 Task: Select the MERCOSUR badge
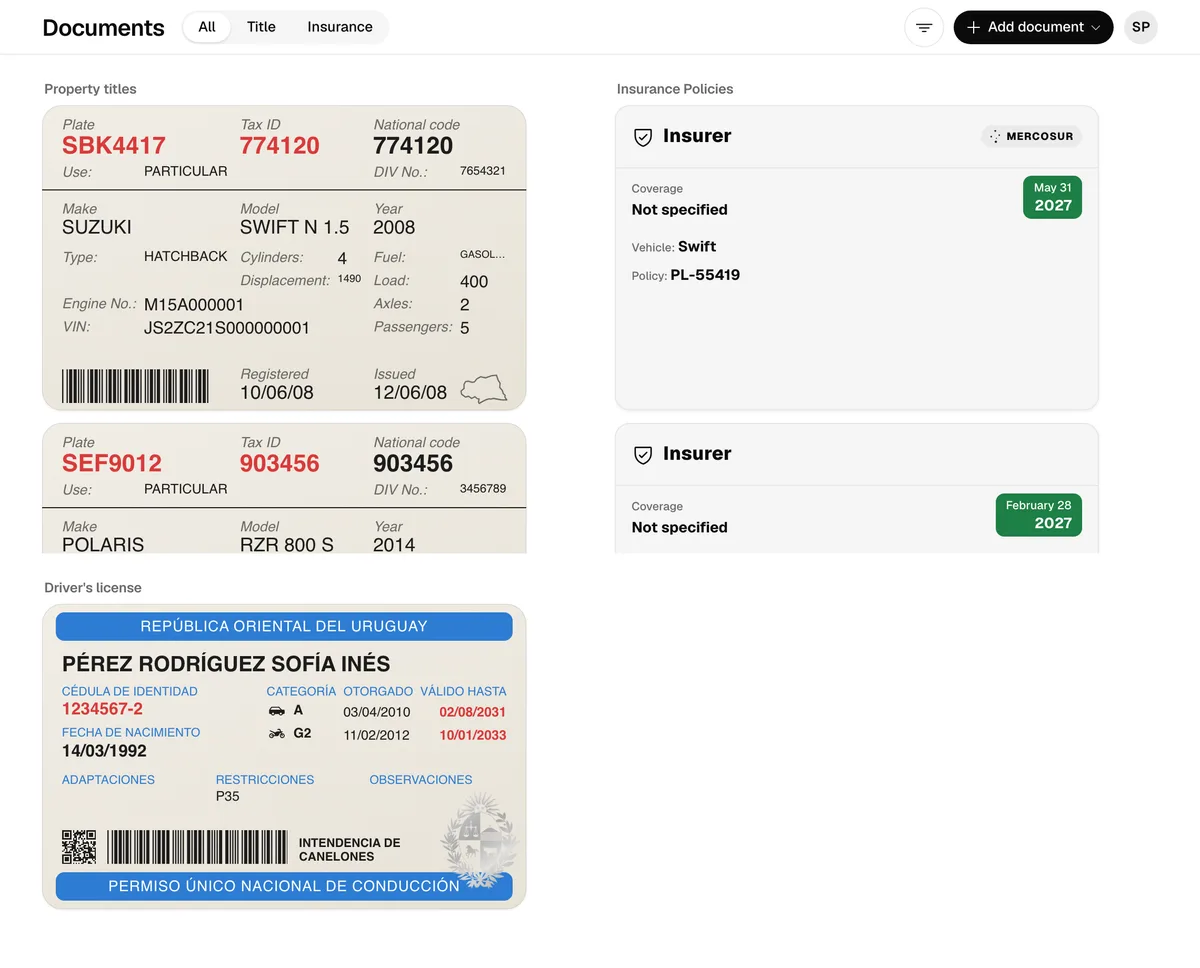1031,136
